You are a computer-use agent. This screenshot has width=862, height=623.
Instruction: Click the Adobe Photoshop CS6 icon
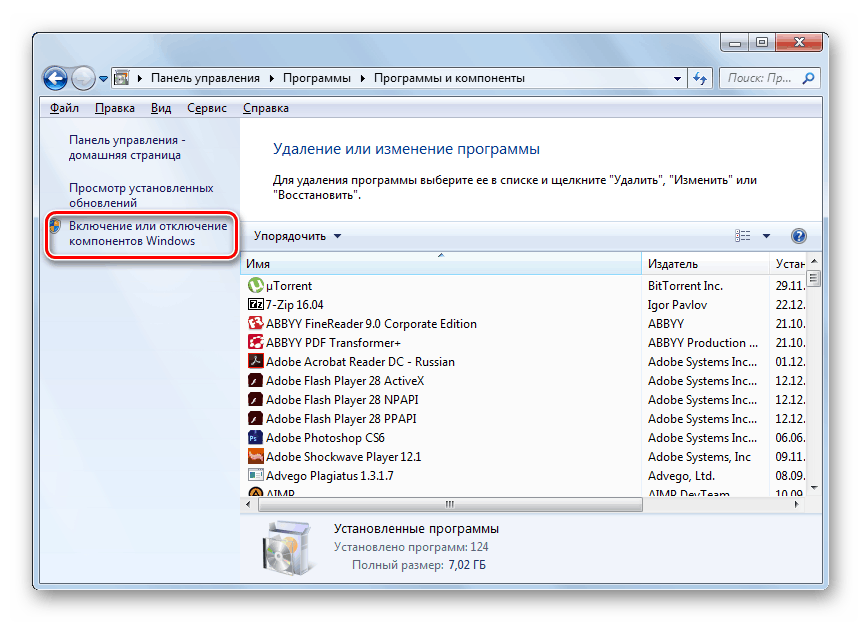tap(256, 438)
